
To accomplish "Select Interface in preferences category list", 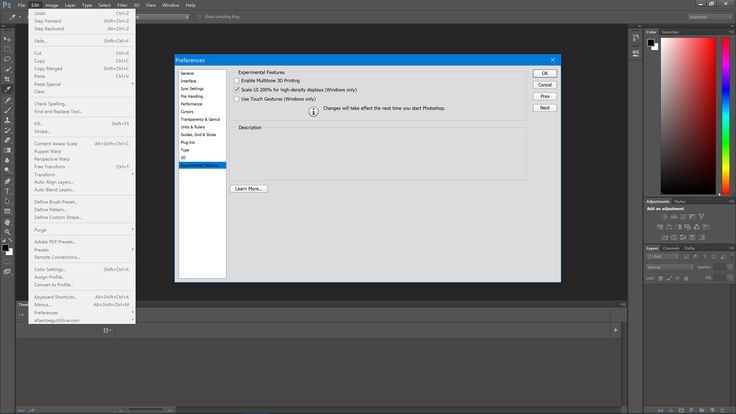I will [189, 81].
